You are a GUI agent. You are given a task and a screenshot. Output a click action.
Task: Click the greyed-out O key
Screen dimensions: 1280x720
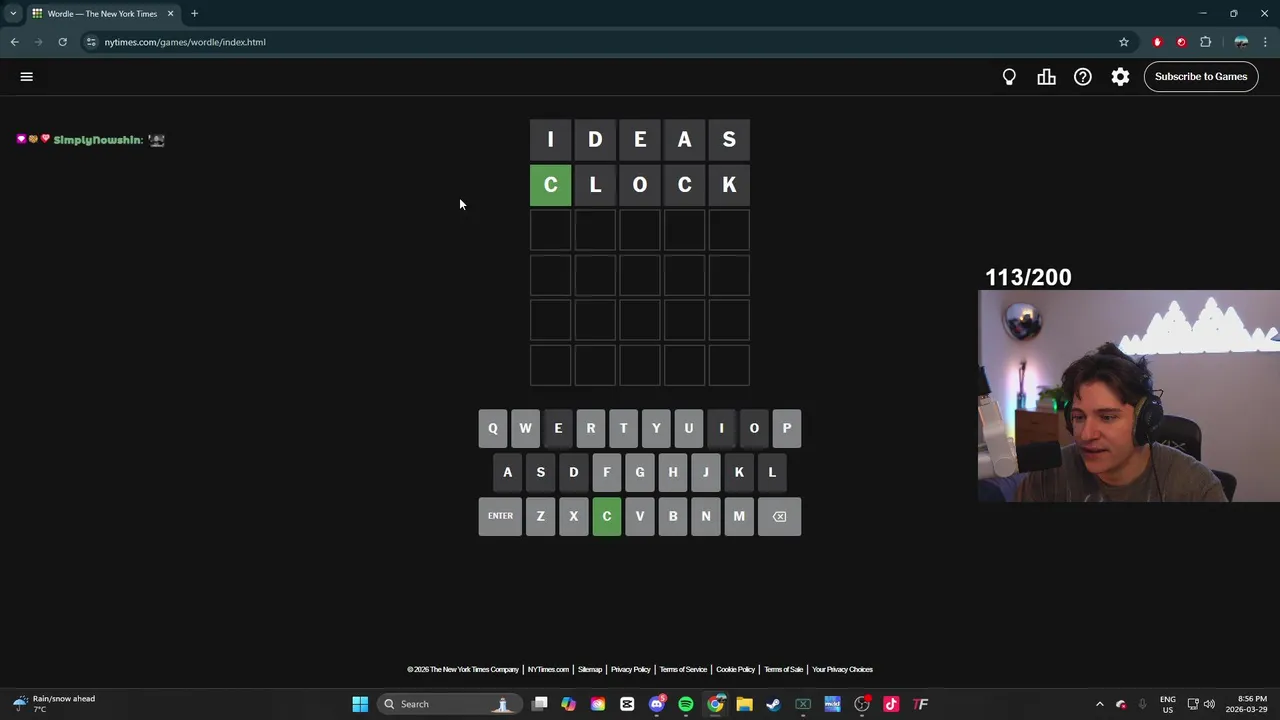(x=754, y=428)
